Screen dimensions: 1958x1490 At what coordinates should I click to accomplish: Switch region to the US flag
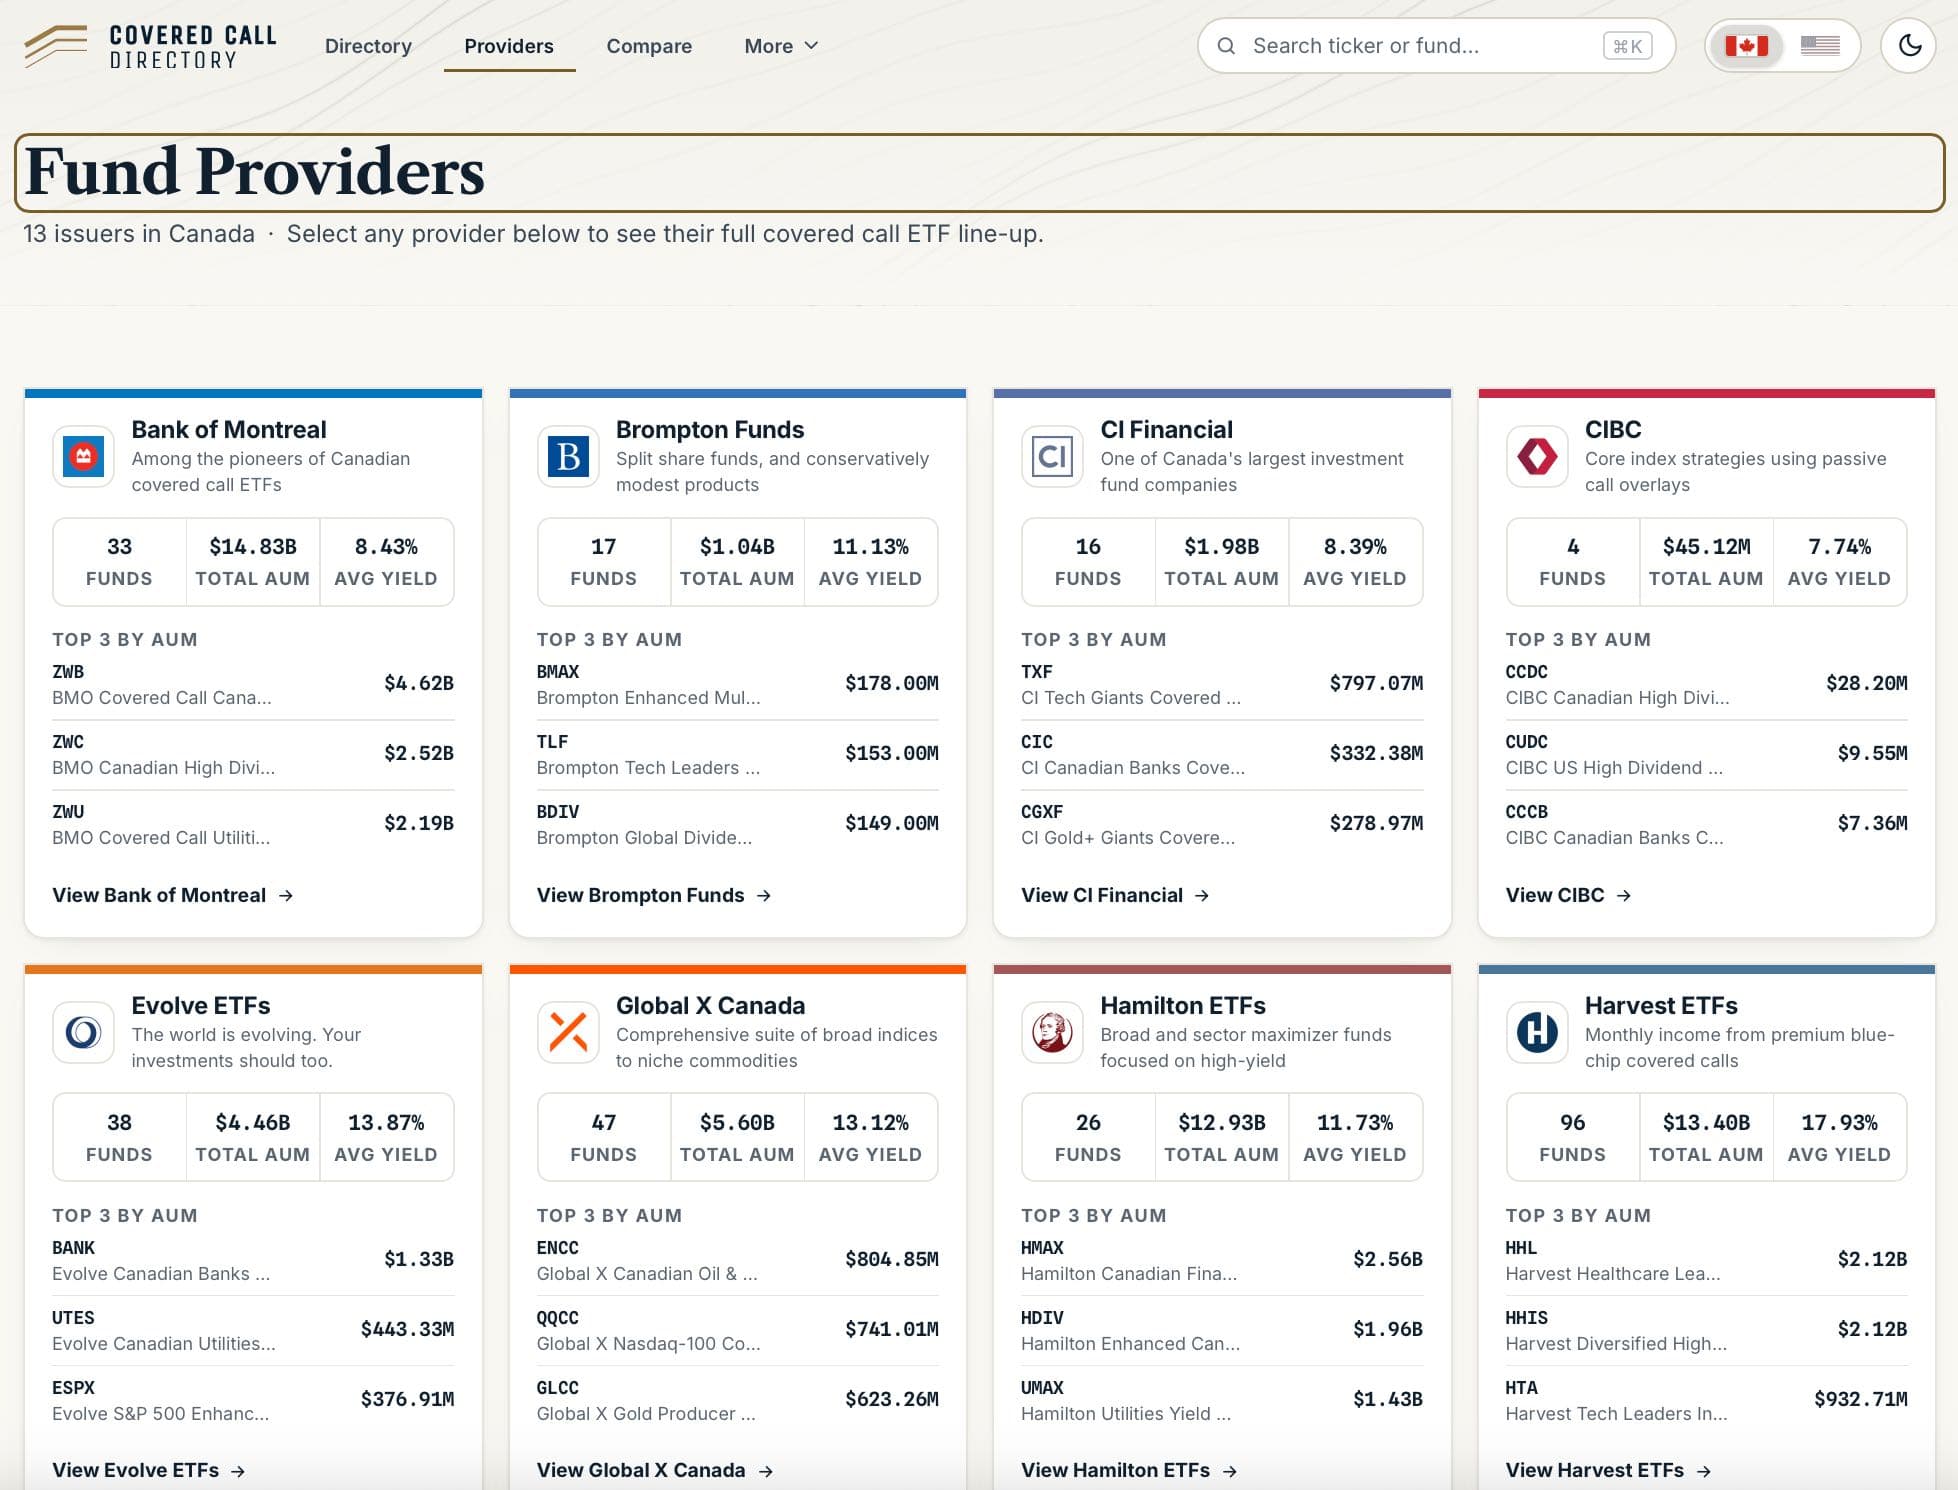click(x=1820, y=46)
